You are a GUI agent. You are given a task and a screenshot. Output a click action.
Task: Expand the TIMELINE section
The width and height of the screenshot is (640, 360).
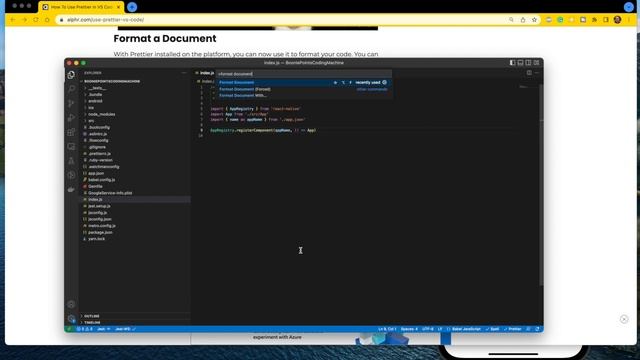point(135,322)
